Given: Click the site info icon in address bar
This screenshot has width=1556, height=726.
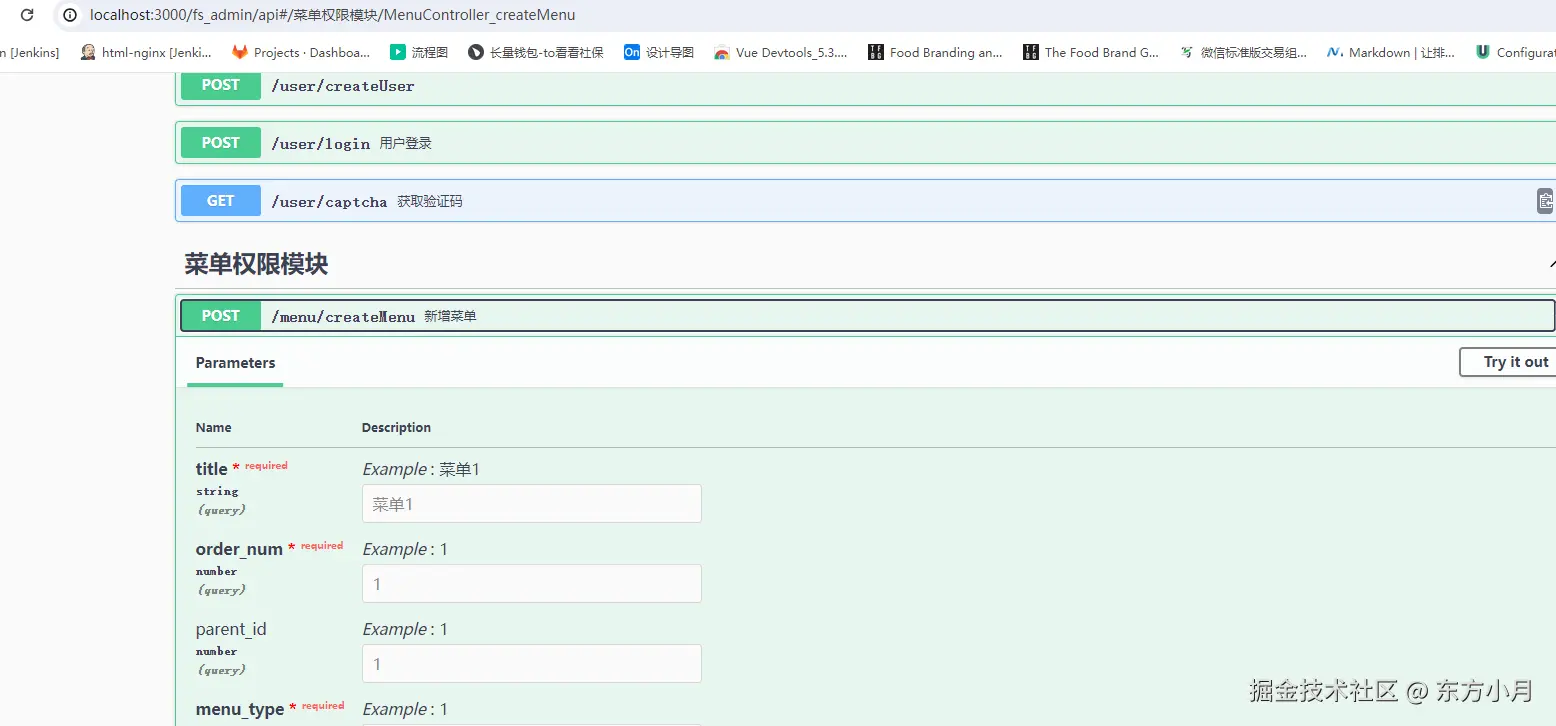Looking at the screenshot, I should [x=69, y=15].
